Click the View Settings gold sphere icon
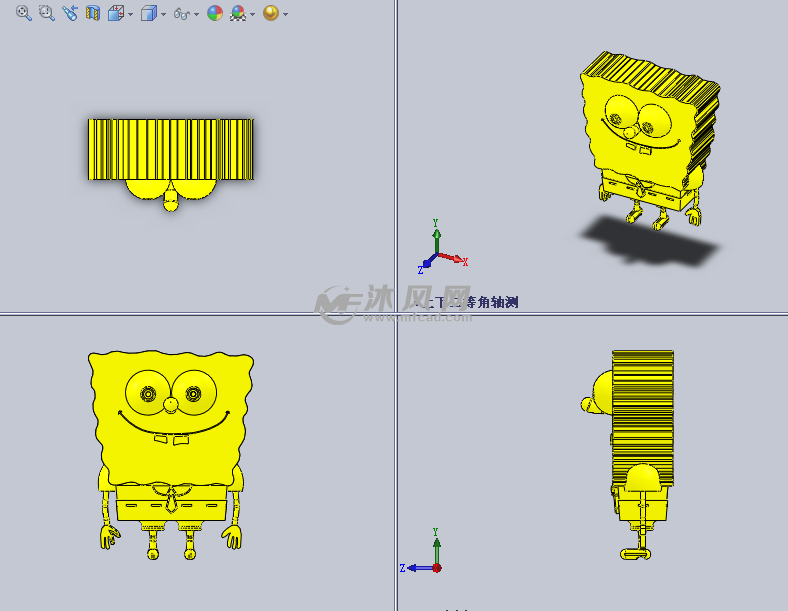The image size is (788, 611). (x=271, y=13)
